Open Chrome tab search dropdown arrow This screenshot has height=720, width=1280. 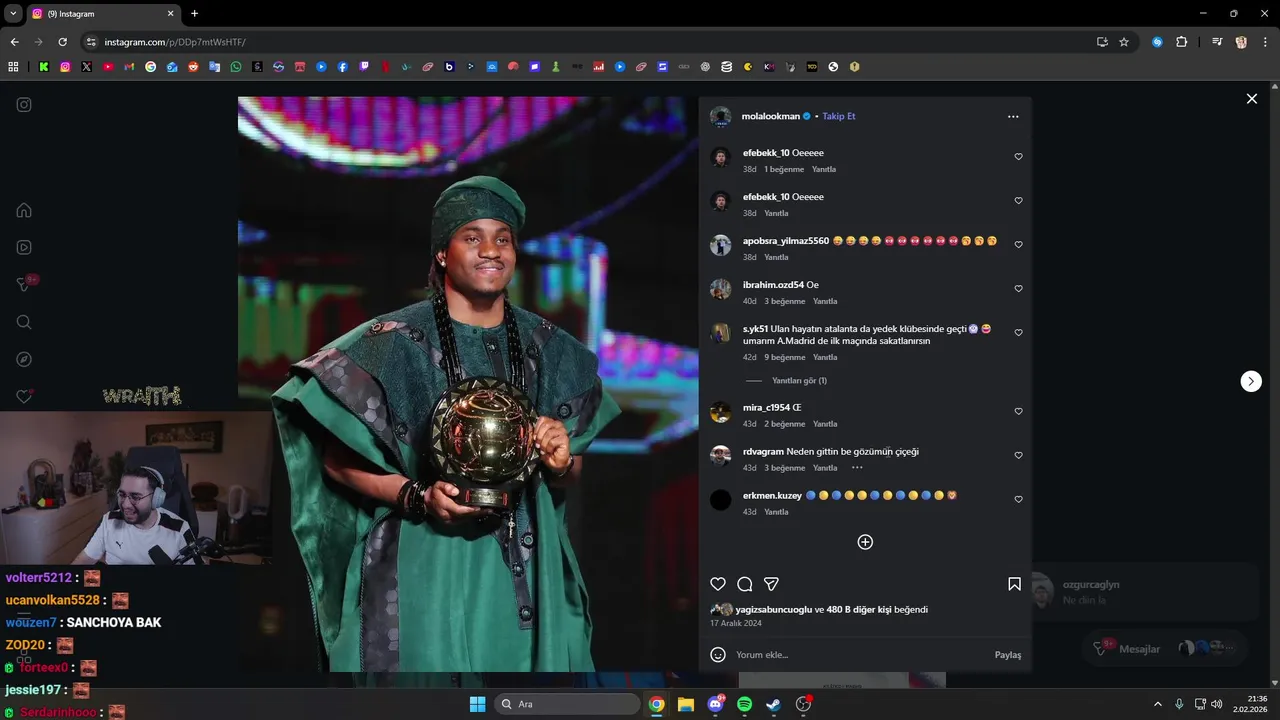point(13,14)
